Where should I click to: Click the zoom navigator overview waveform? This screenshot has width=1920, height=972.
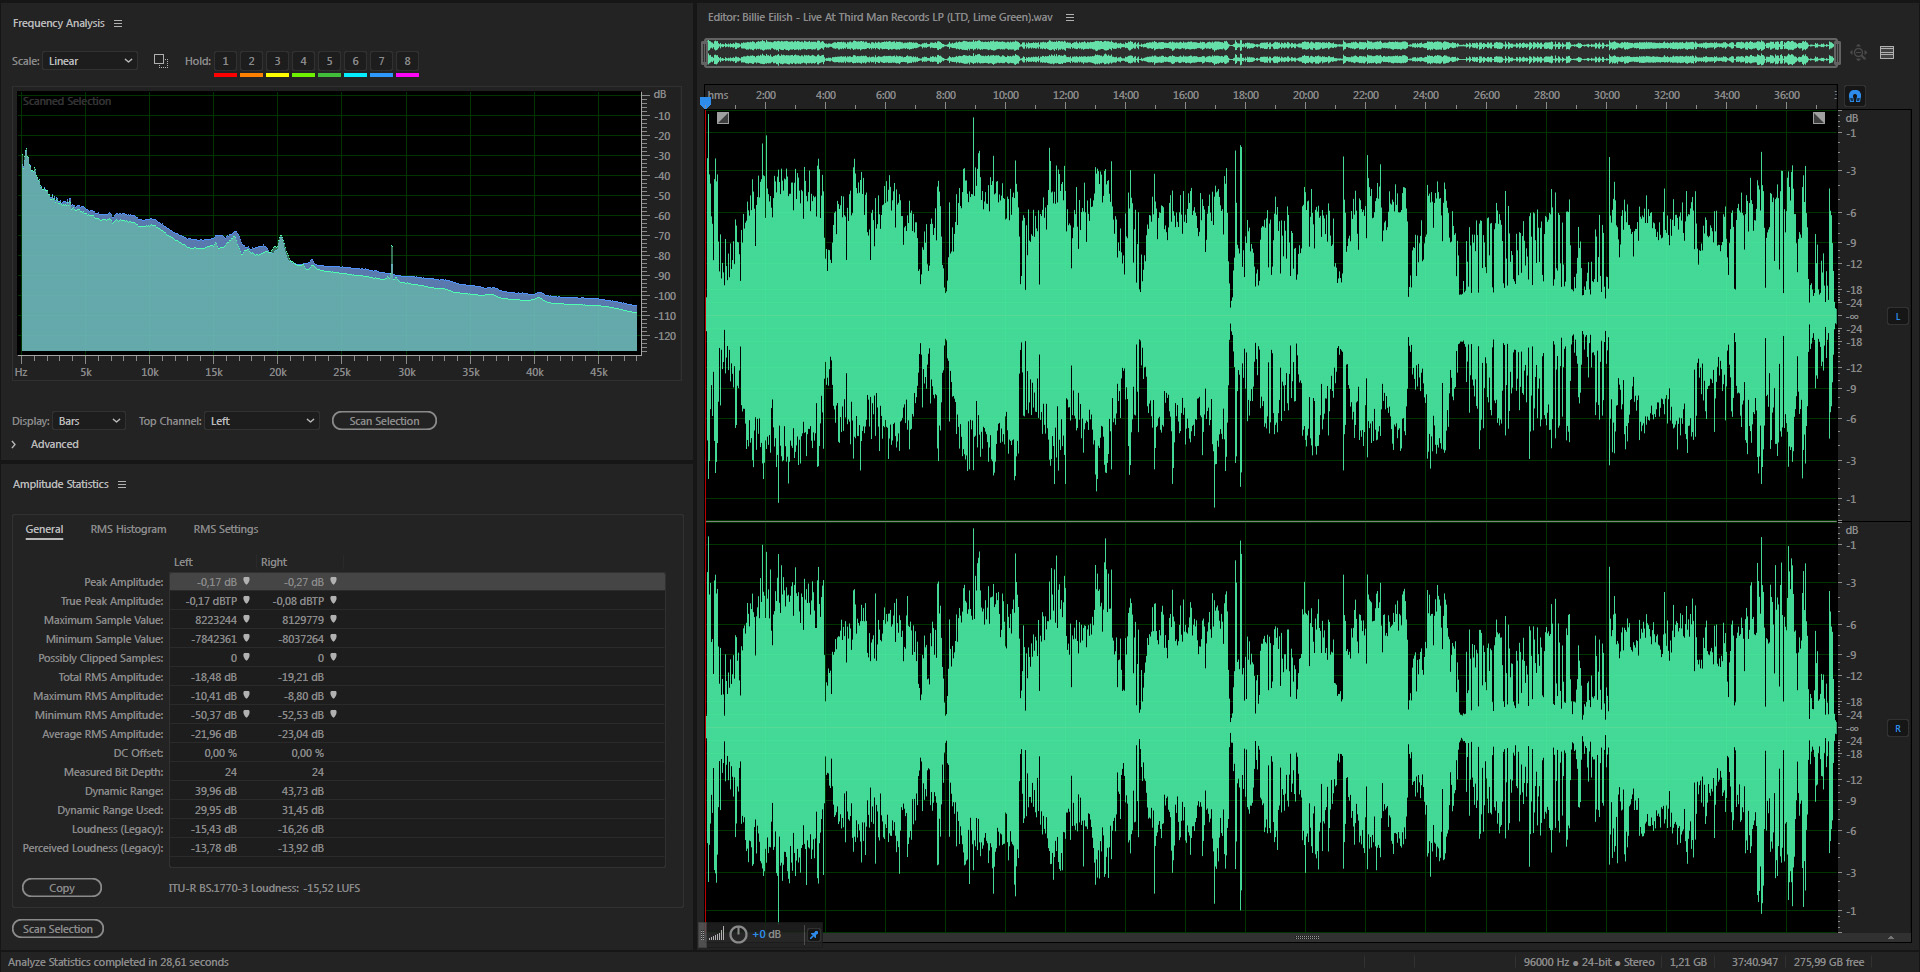[x=1270, y=53]
